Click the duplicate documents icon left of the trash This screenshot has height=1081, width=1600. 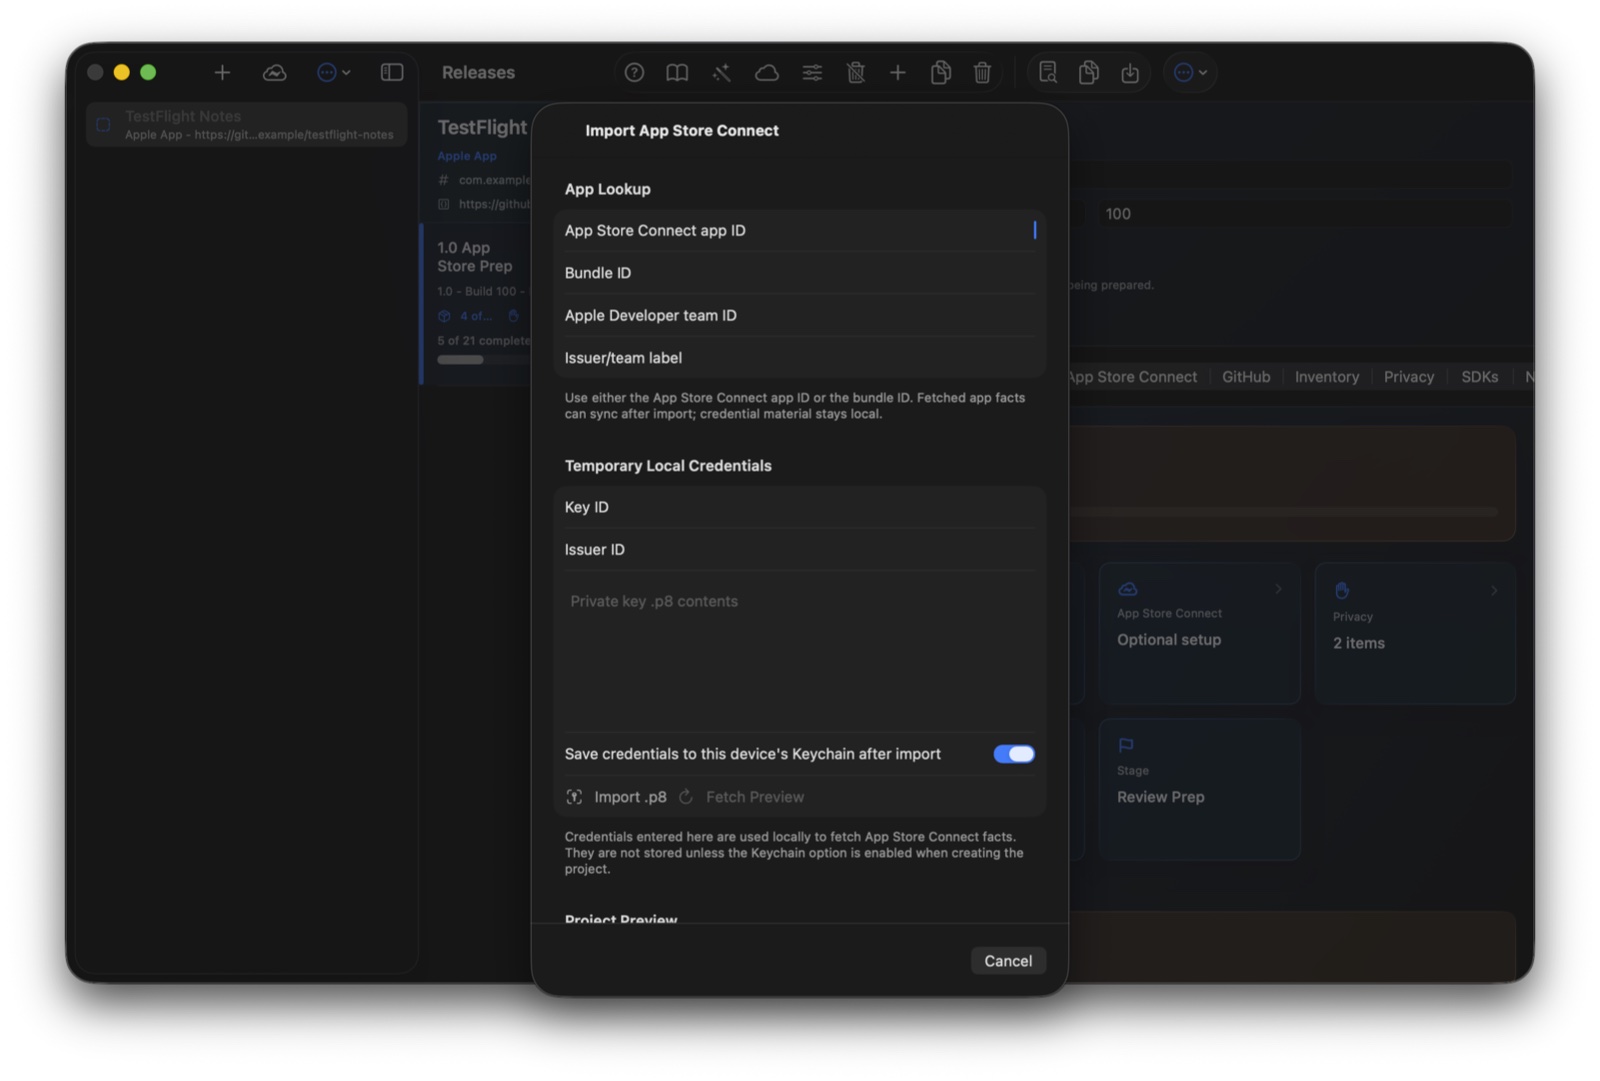click(x=940, y=72)
